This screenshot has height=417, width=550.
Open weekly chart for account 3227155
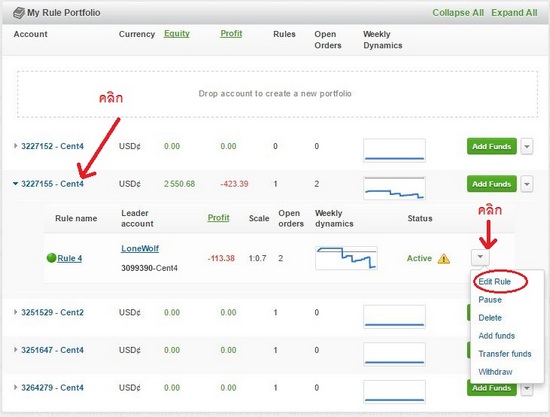pyautogui.click(x=394, y=188)
